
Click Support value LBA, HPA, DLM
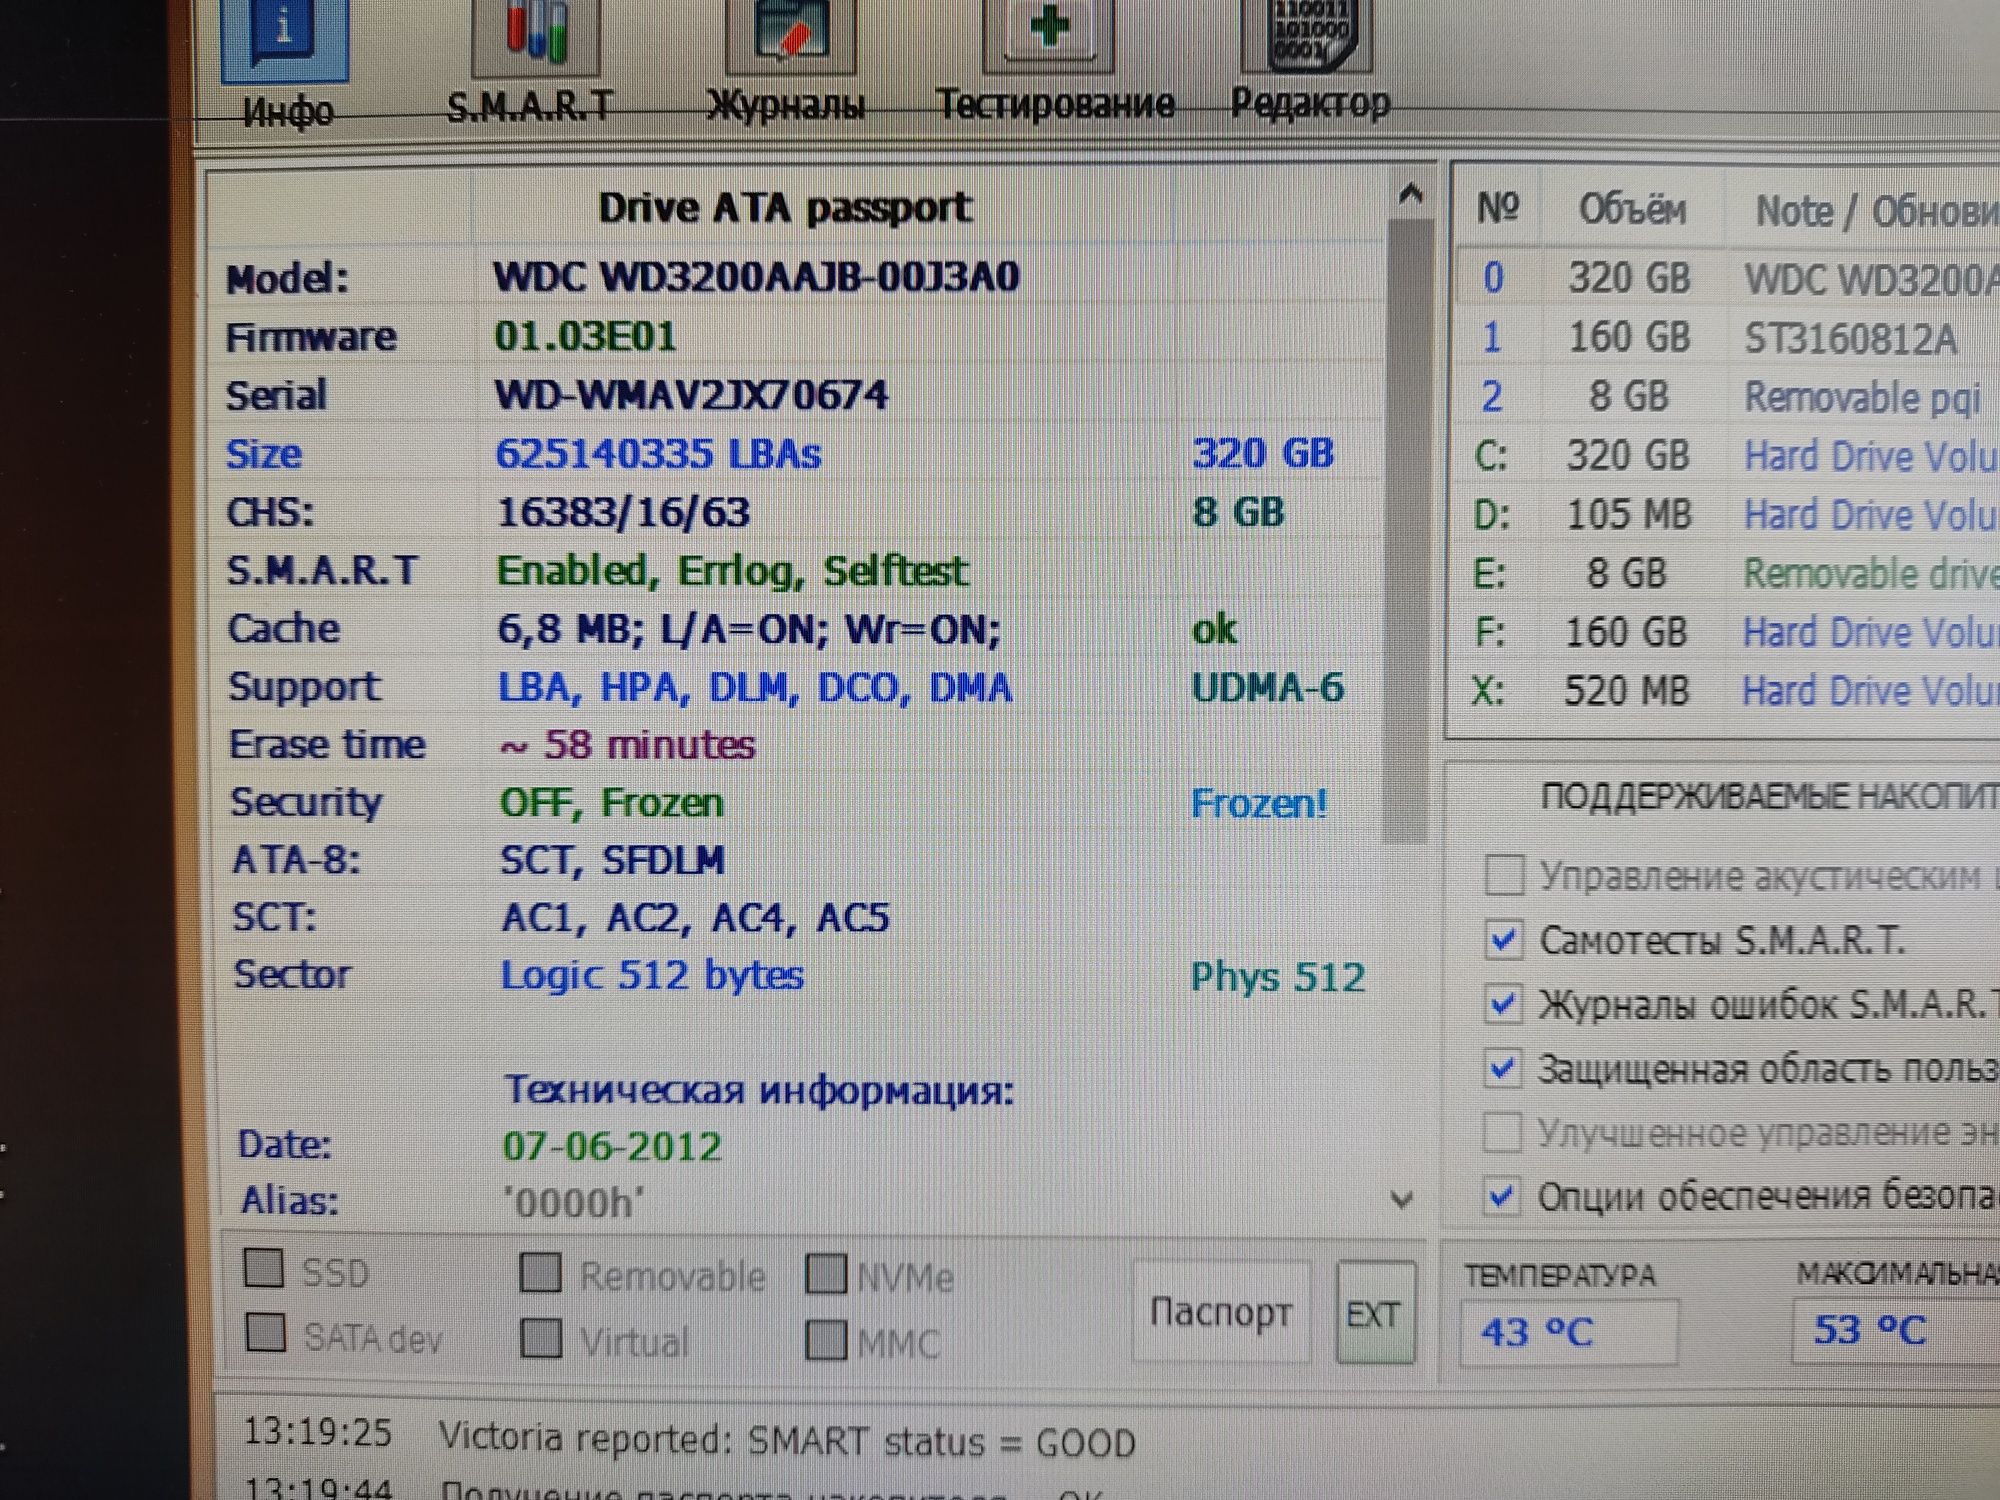click(755, 688)
